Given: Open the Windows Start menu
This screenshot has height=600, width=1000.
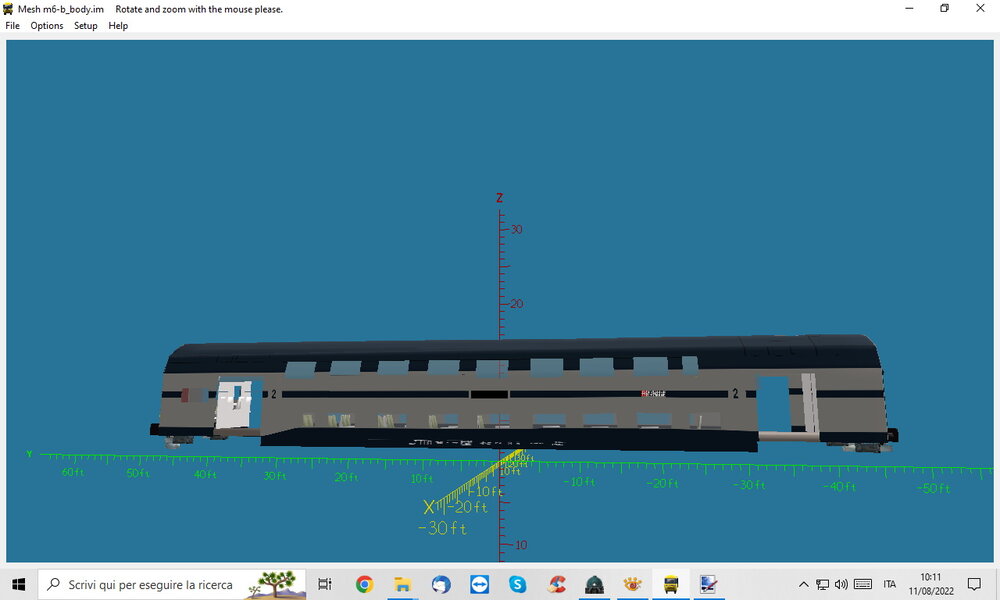Looking at the screenshot, I should click(18, 584).
